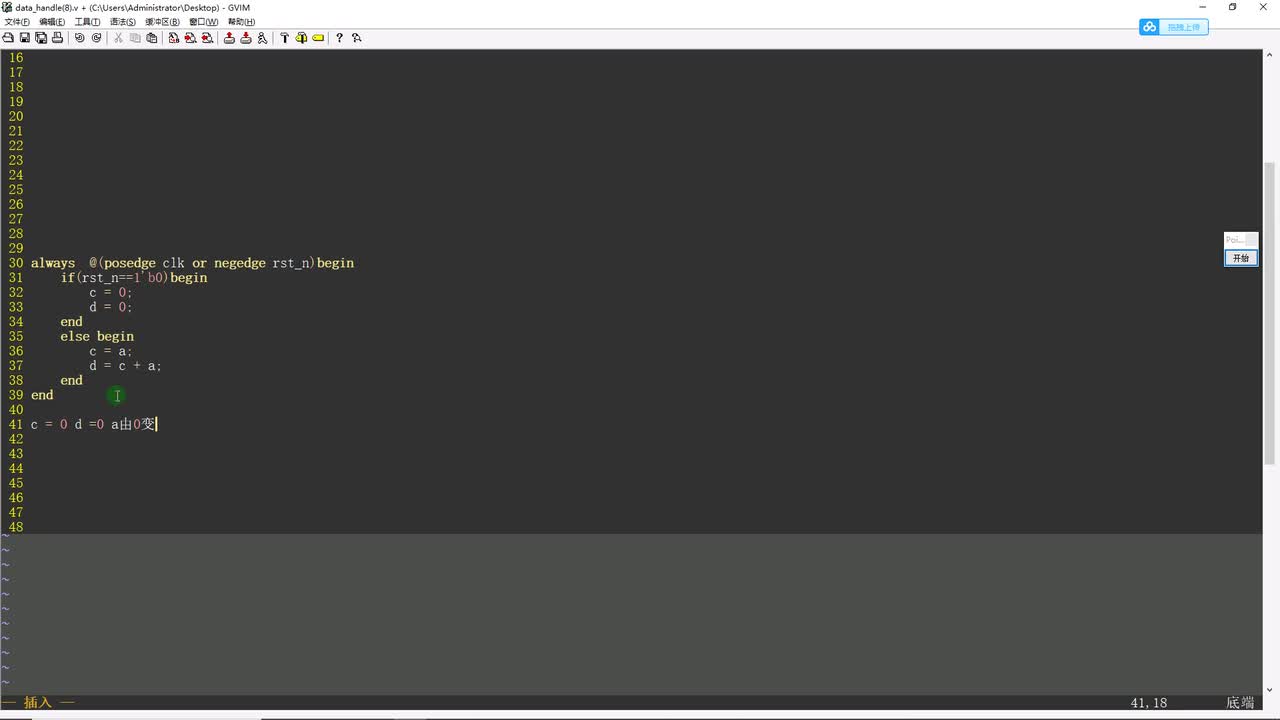Open the 缓冲区(B) menu
This screenshot has height=720, width=1280.
162,22
